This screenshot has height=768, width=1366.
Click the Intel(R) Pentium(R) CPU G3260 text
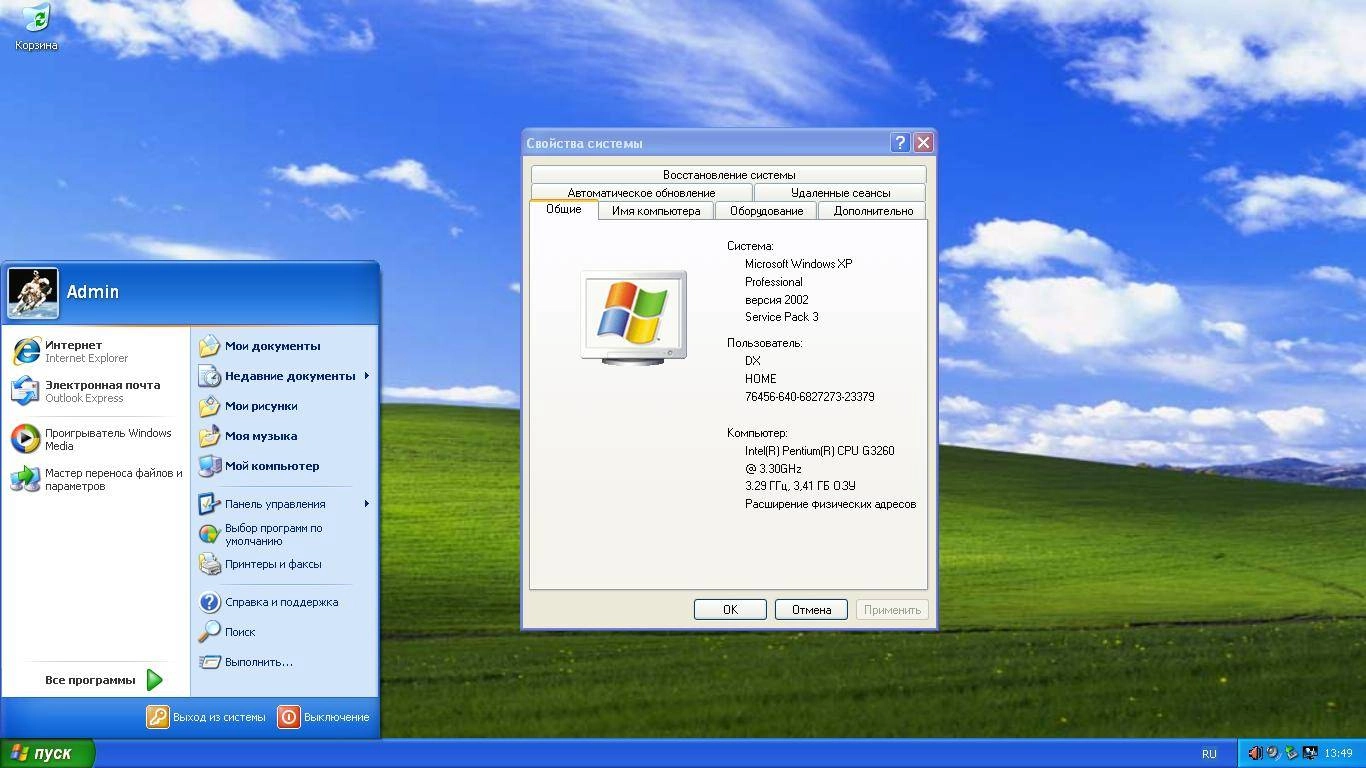coord(820,451)
